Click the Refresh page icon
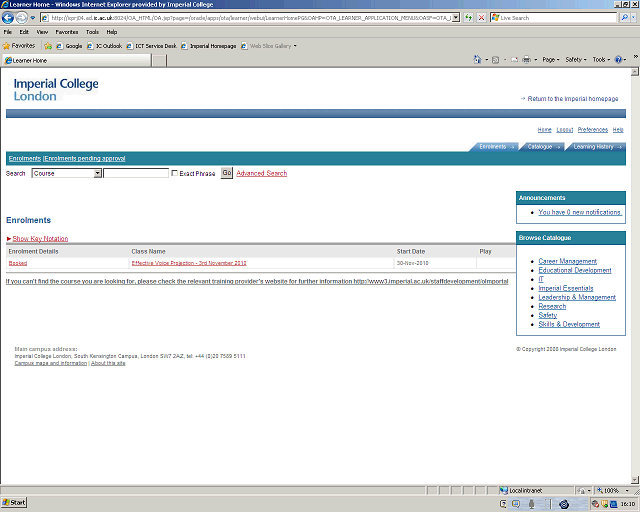The height and width of the screenshot is (512, 640). pyautogui.click(x=468, y=18)
